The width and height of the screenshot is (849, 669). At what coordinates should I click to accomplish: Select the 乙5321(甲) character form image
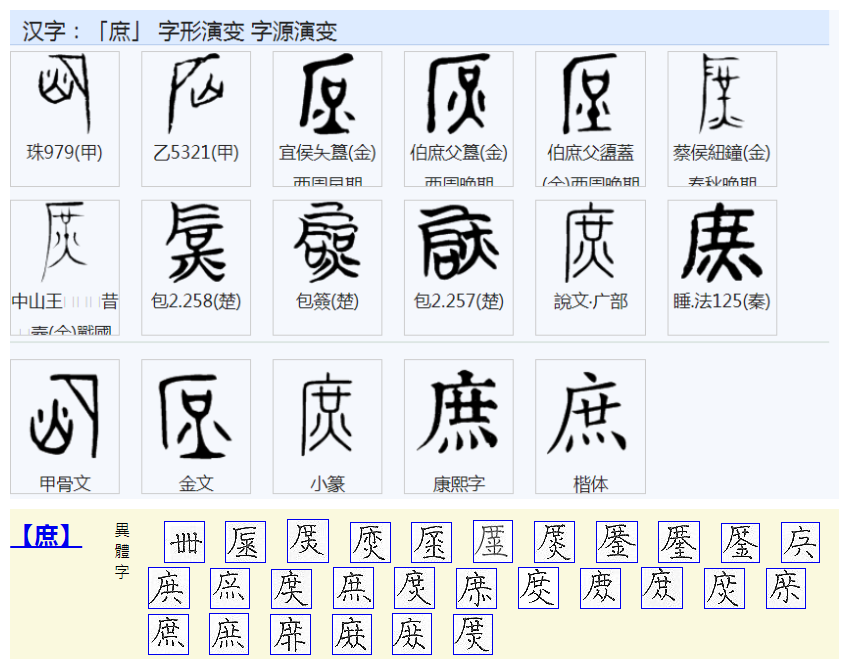pyautogui.click(x=195, y=95)
